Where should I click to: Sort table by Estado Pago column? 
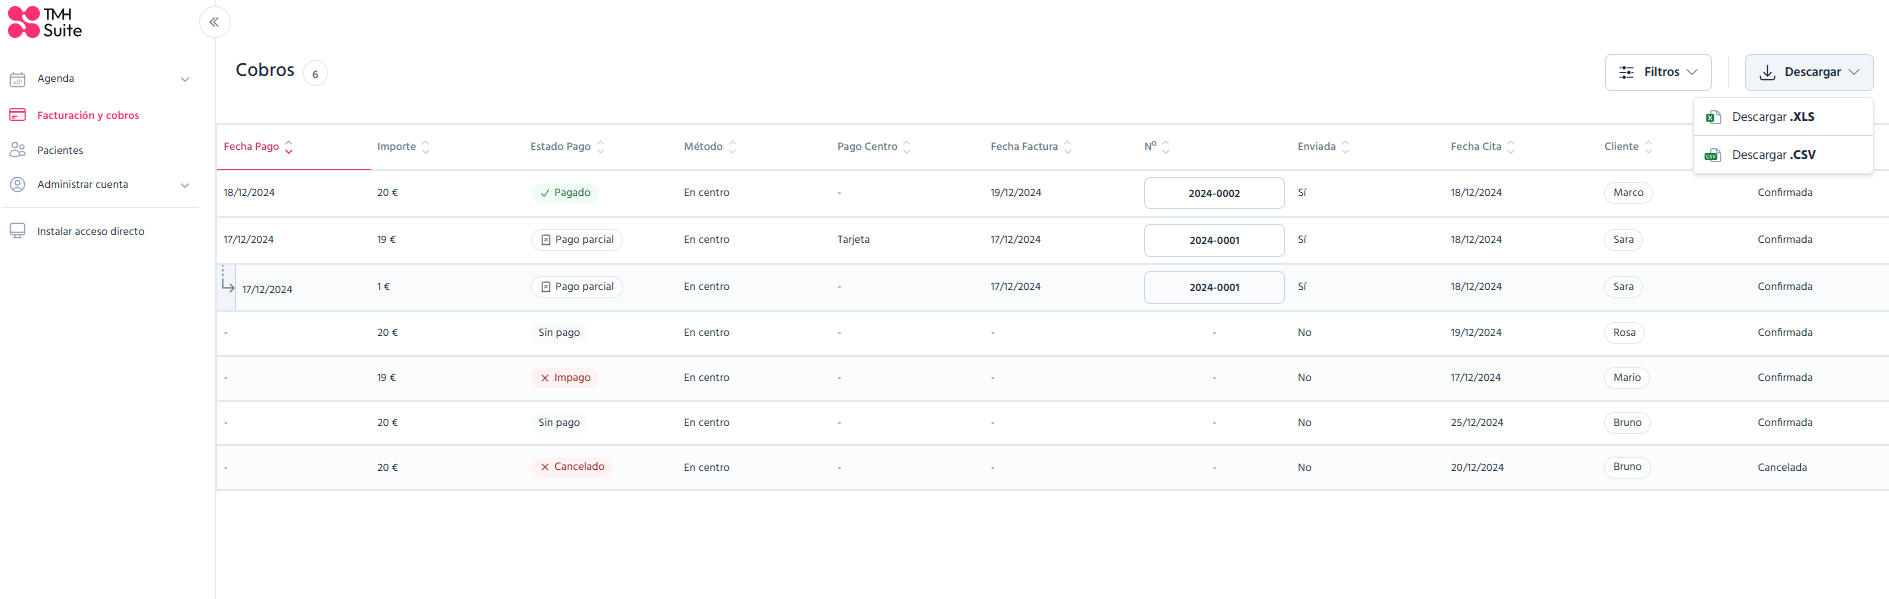coord(567,147)
